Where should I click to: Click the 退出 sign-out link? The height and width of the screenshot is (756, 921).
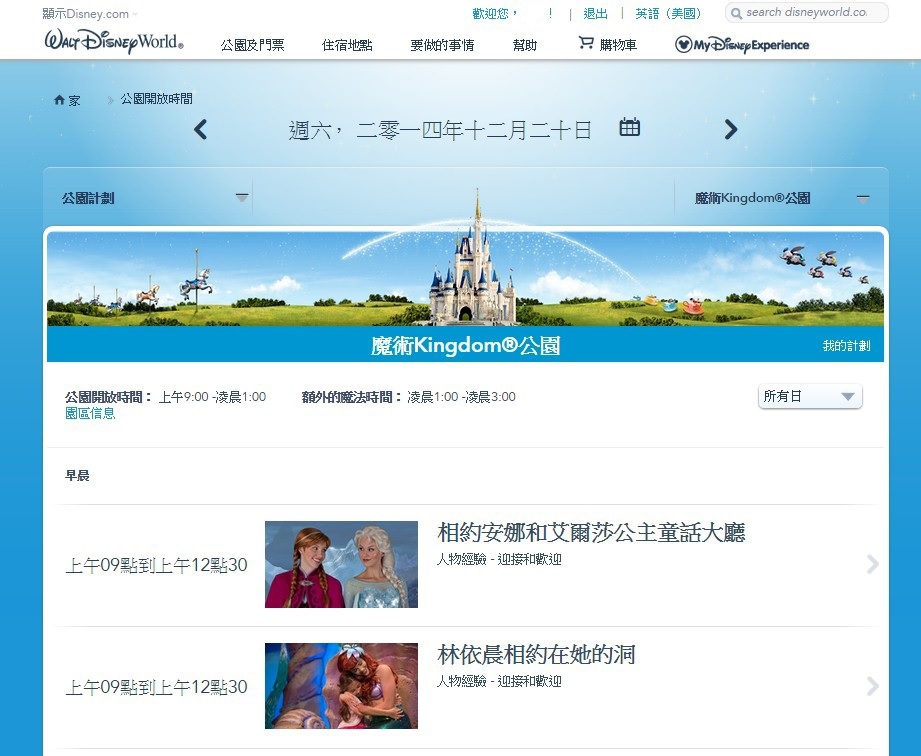click(x=596, y=14)
